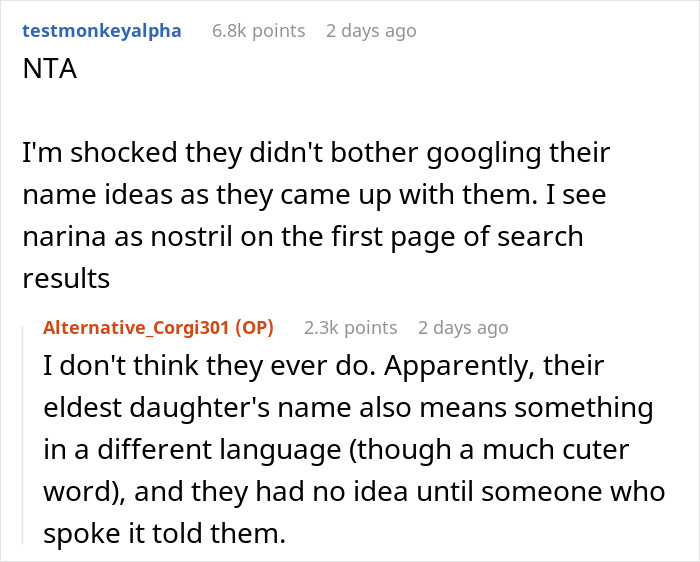Click the 'NTA' verdict text
The height and width of the screenshot is (562, 700).
[x=50, y=69]
